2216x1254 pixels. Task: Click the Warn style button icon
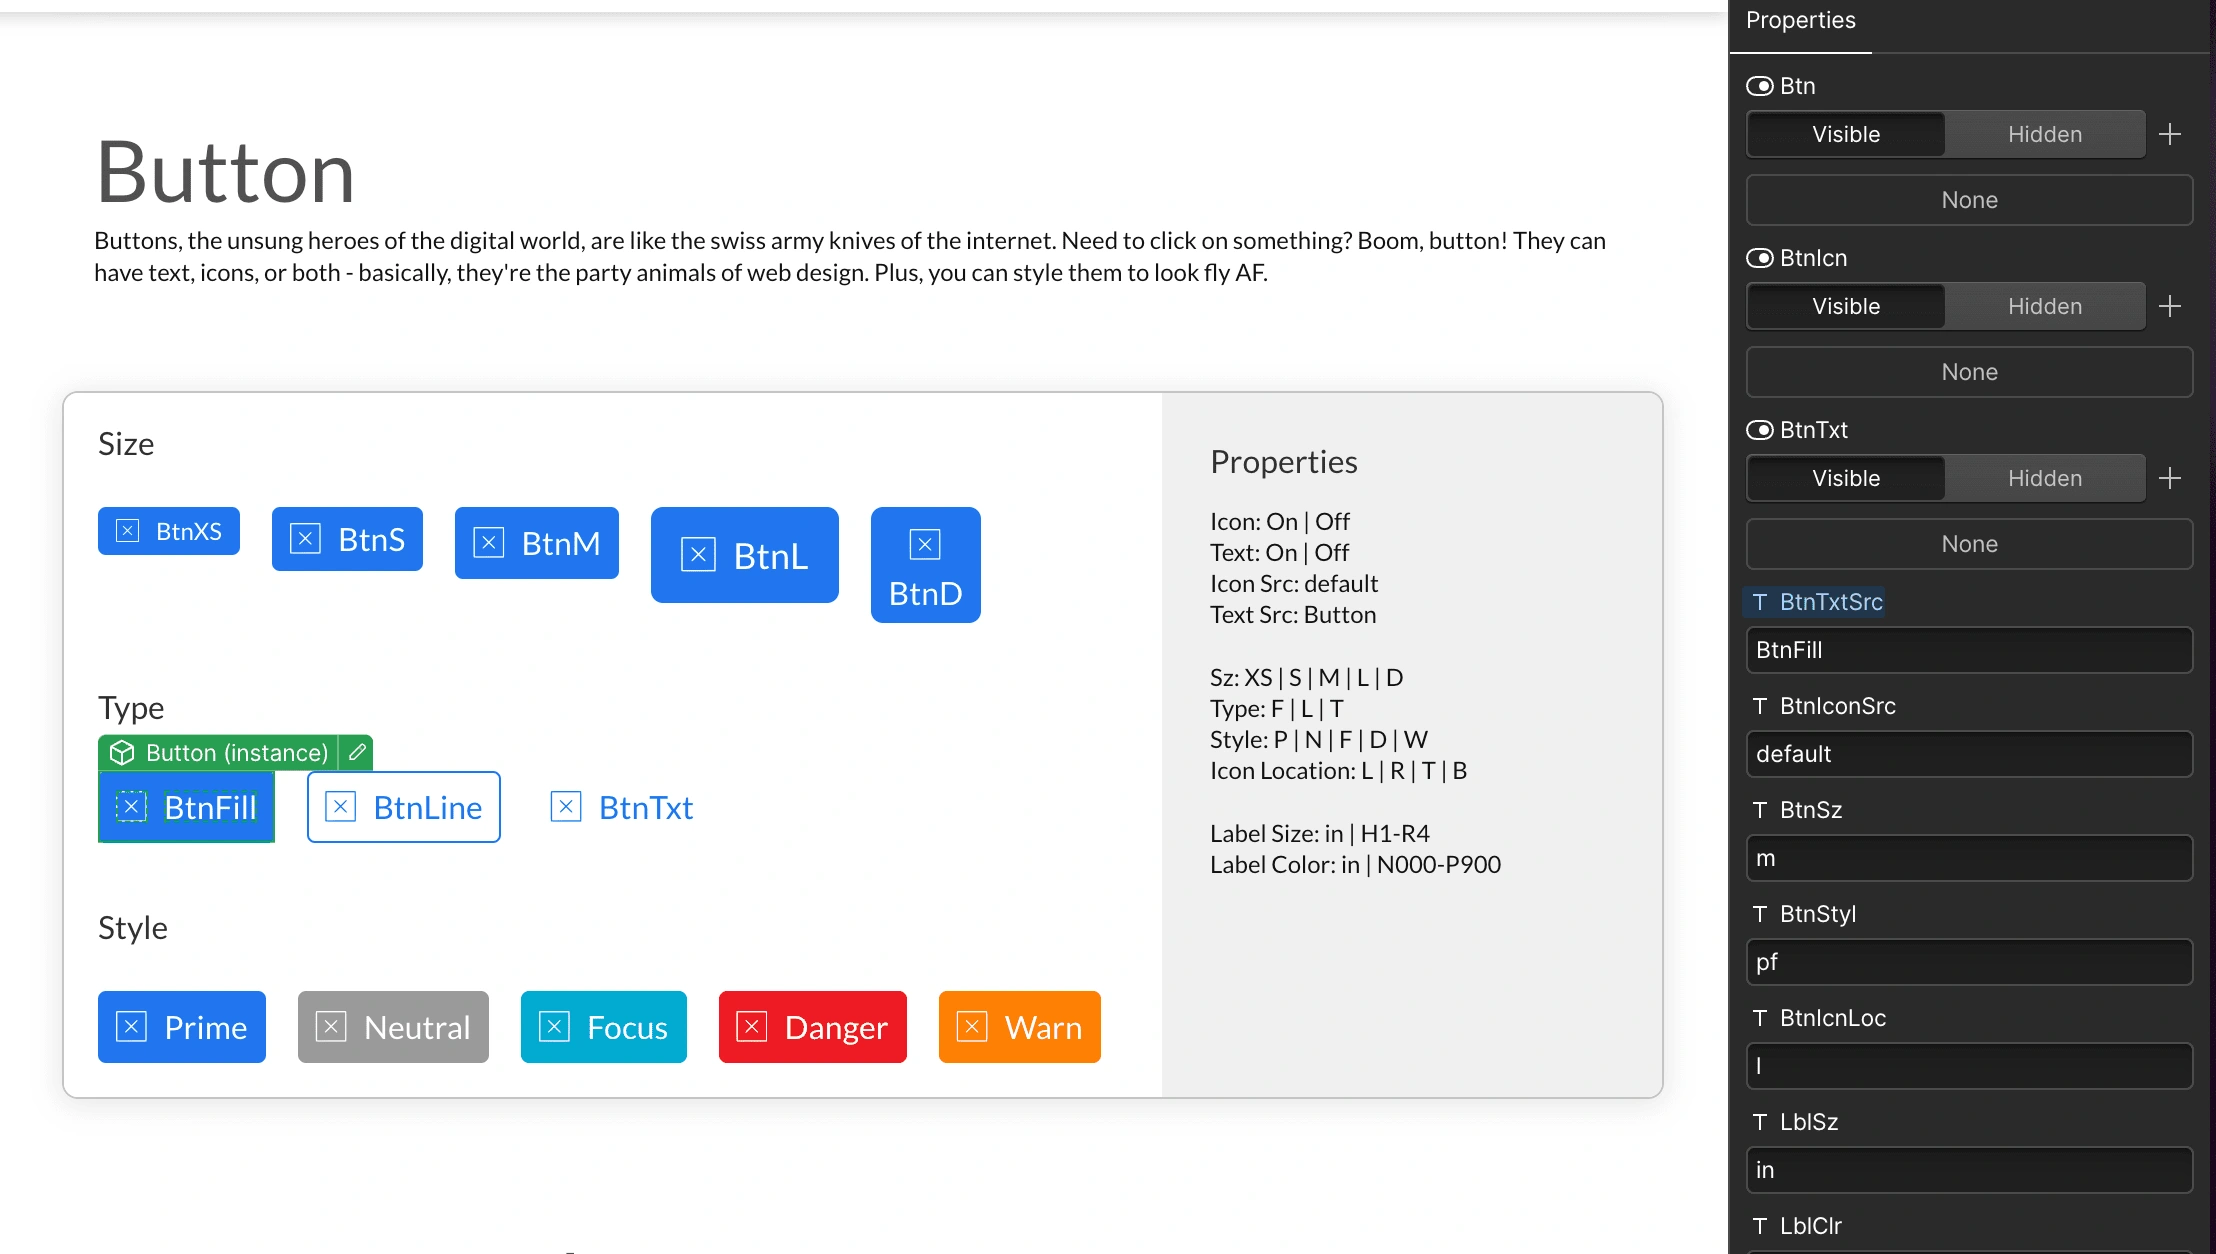click(971, 1027)
